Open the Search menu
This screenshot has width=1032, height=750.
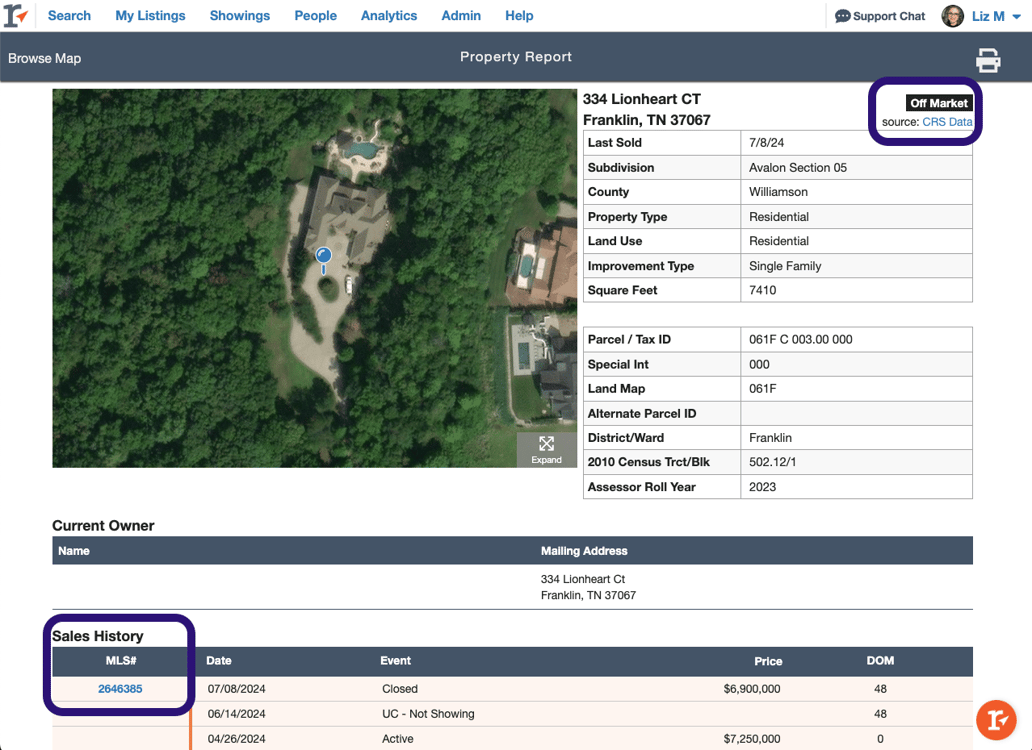coord(69,16)
